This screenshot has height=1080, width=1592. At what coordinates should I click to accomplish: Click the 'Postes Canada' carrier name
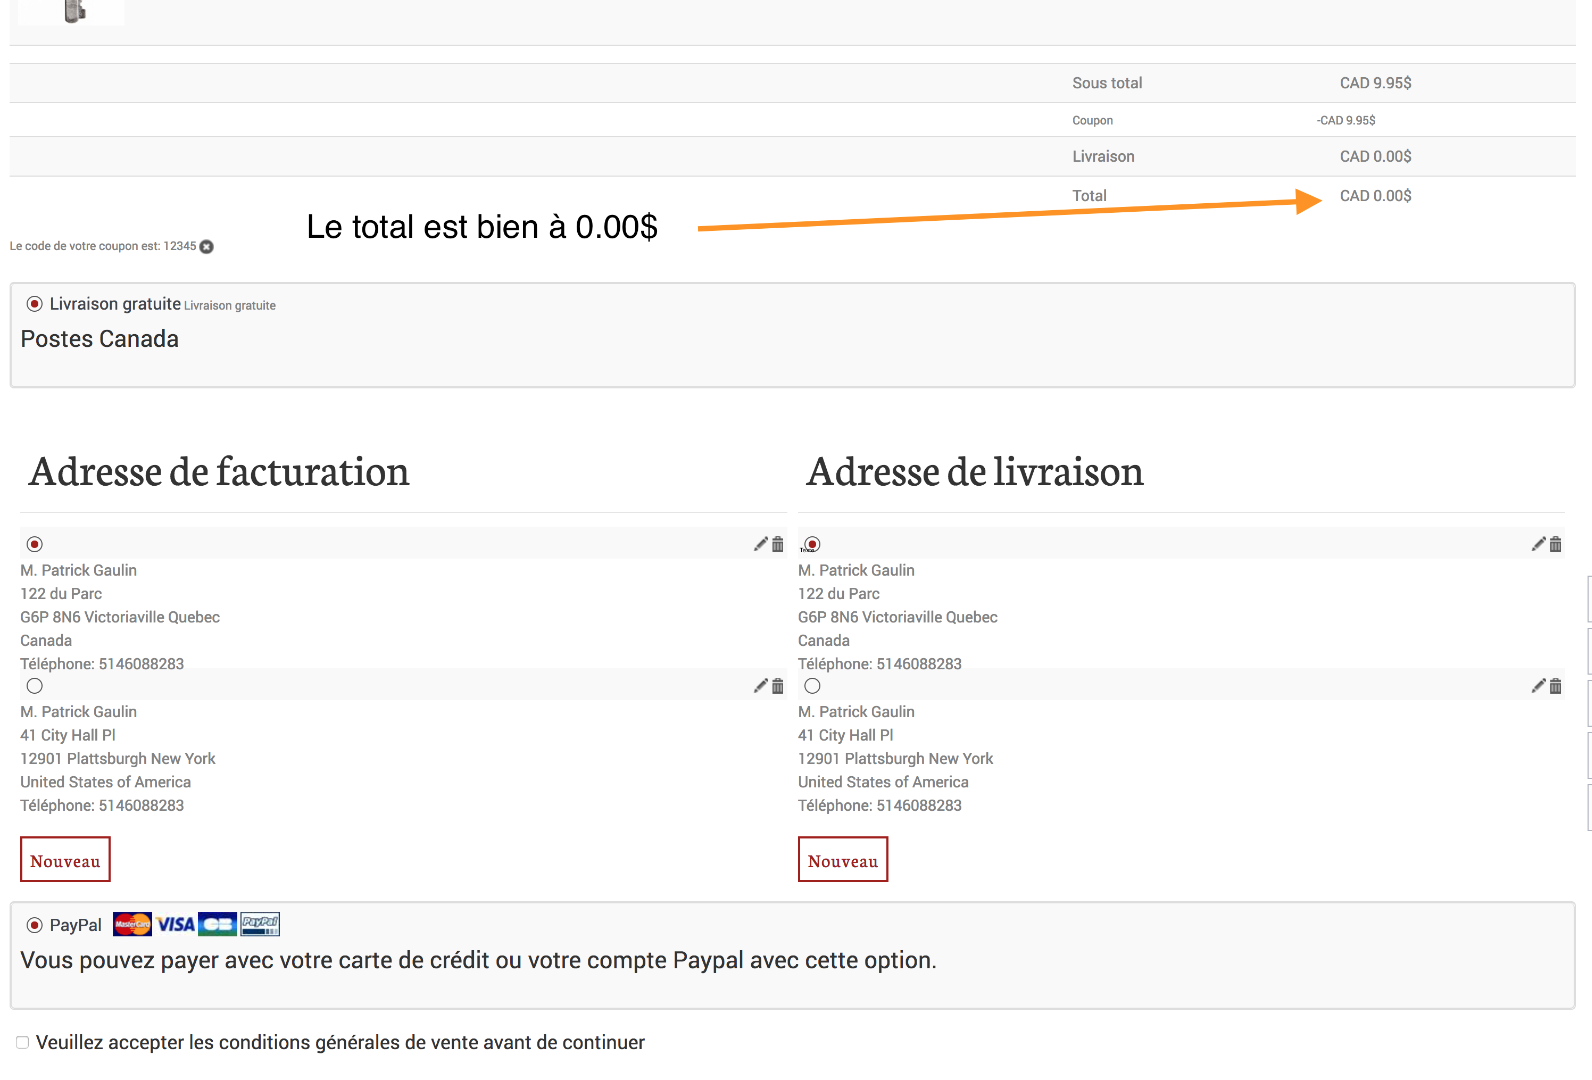[x=100, y=339]
